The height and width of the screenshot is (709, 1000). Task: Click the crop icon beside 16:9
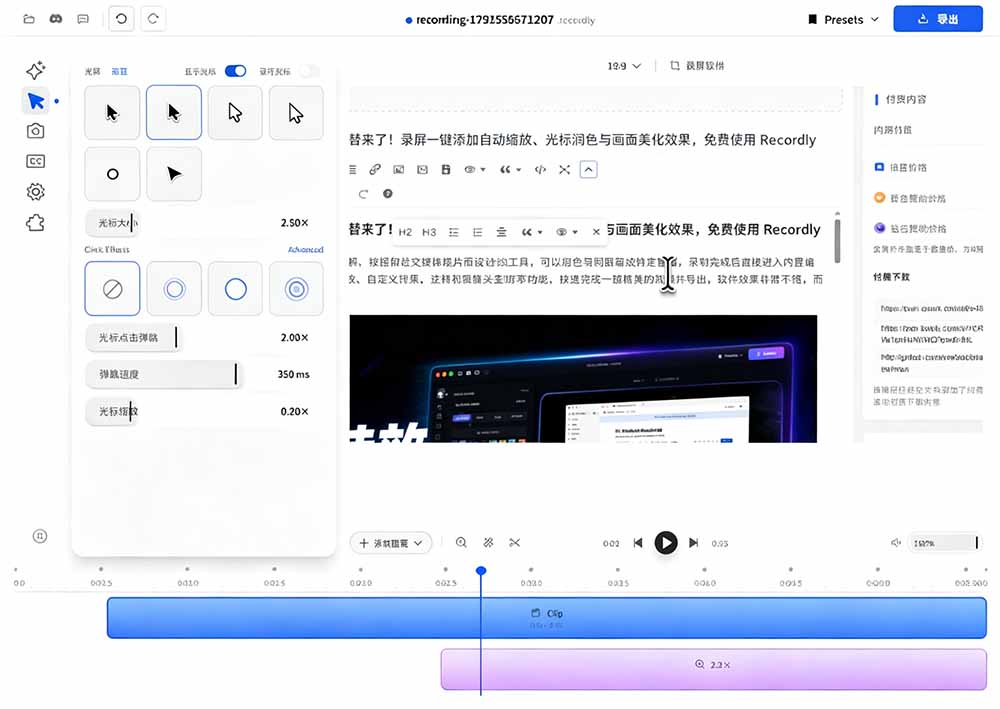[x=675, y=66]
